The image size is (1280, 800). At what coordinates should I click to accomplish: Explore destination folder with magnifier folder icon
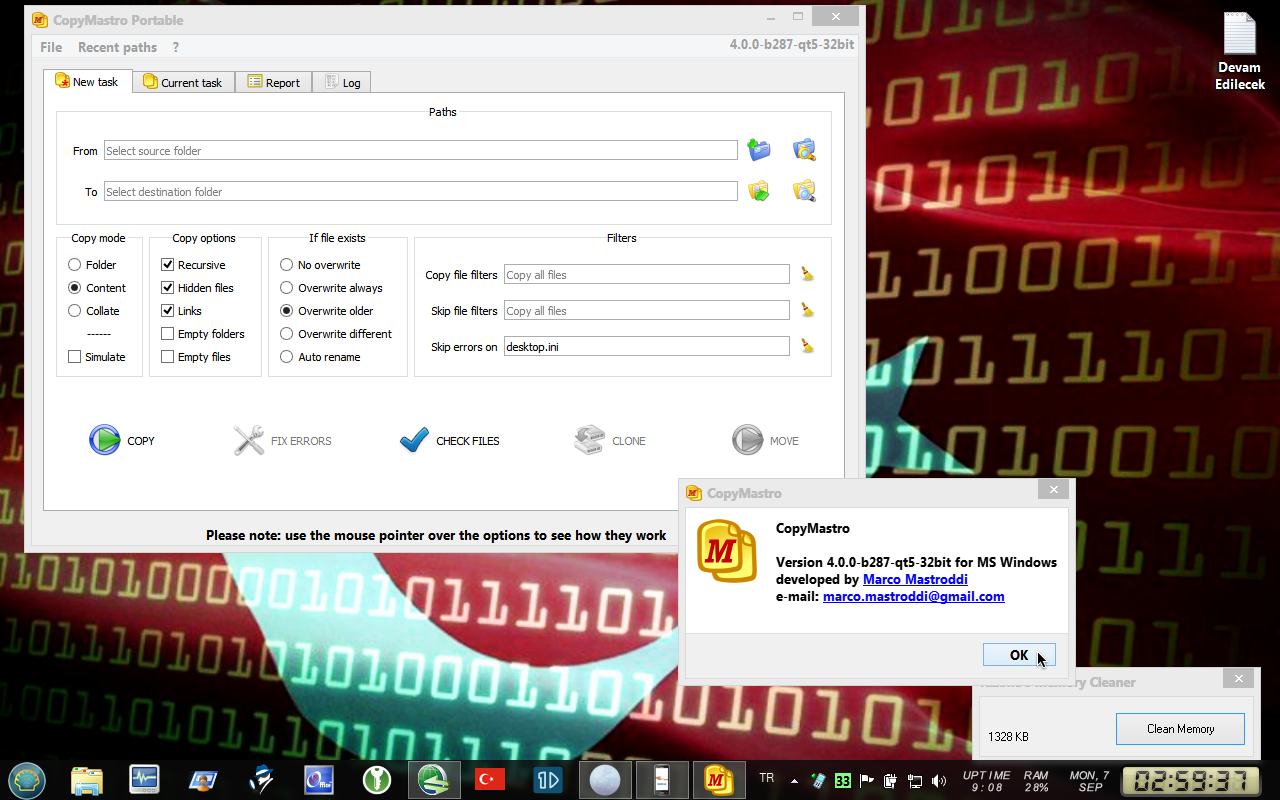(x=804, y=191)
